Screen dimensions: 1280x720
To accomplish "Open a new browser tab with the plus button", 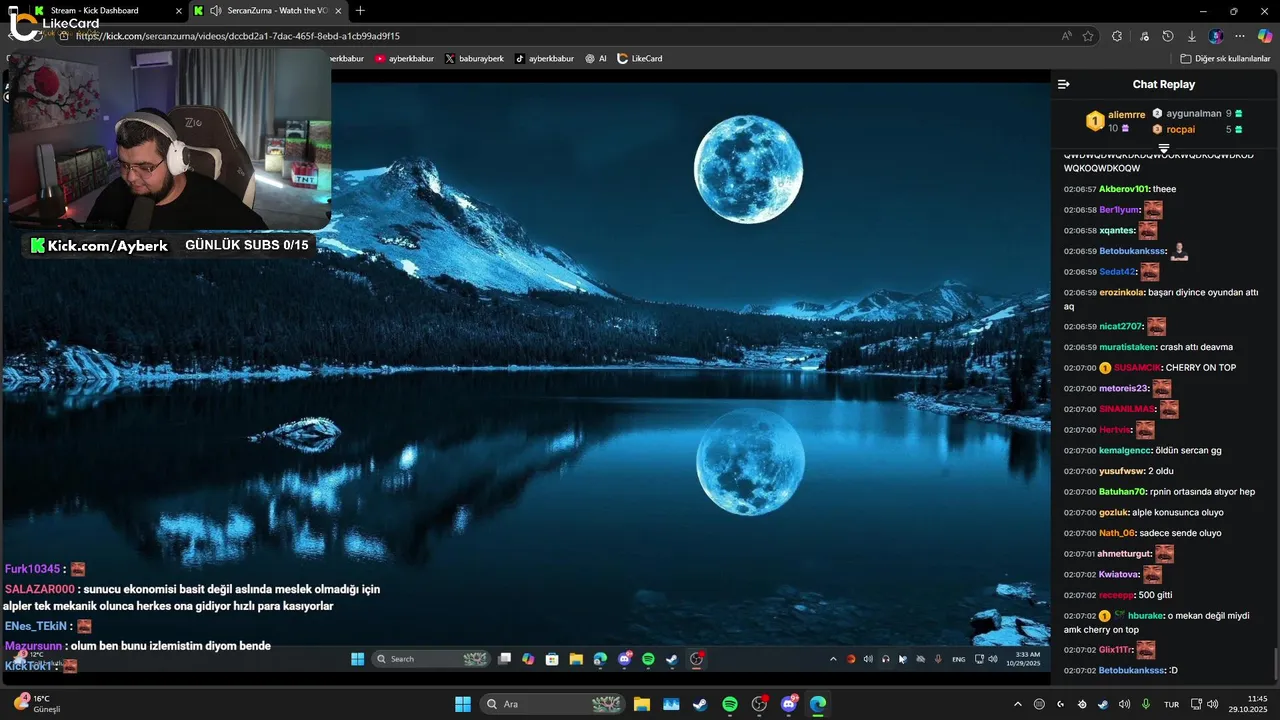I will pos(360,11).
